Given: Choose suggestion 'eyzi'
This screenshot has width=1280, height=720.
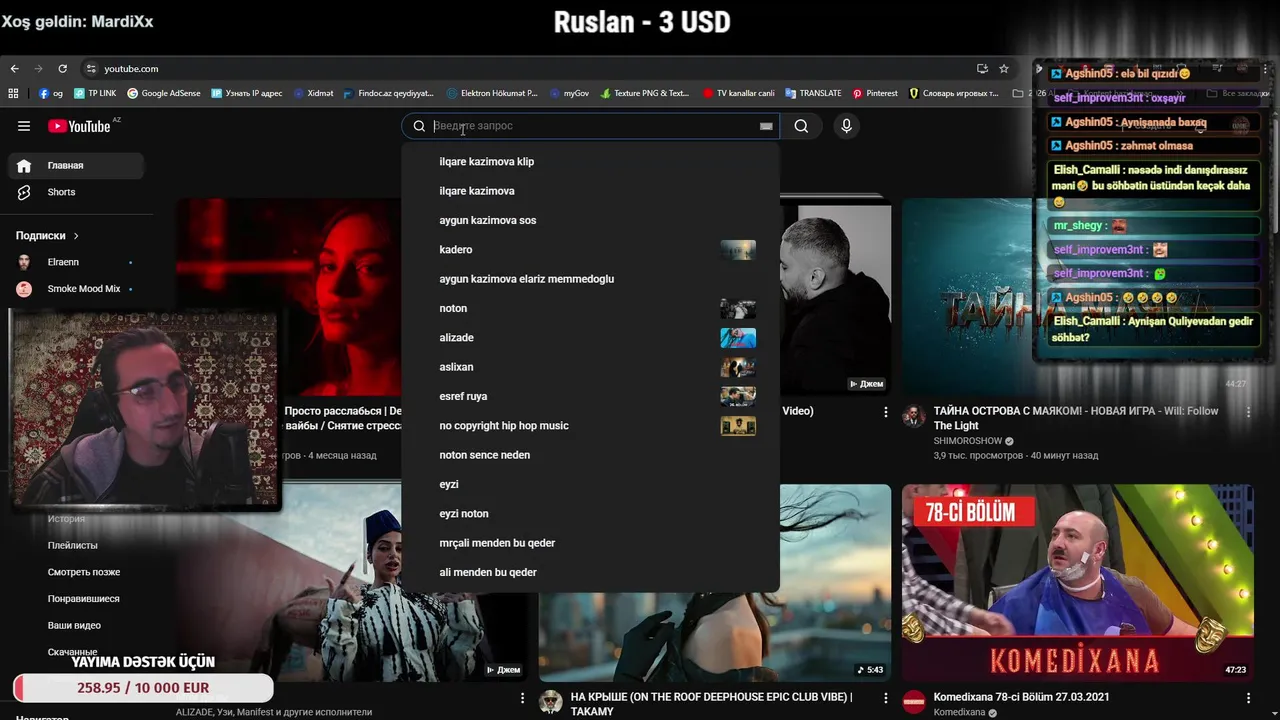Looking at the screenshot, I should 590,484.
